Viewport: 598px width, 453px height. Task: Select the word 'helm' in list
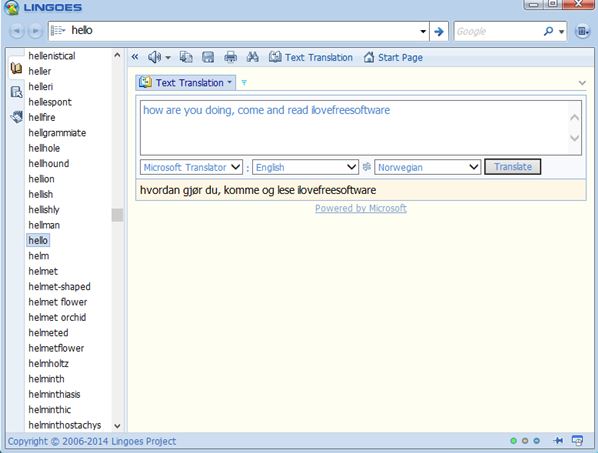39,256
